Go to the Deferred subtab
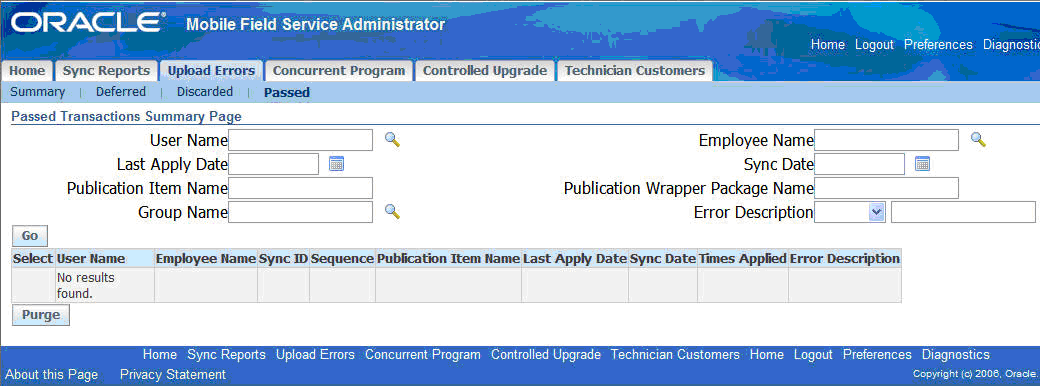This screenshot has width=1040, height=386. [121, 92]
